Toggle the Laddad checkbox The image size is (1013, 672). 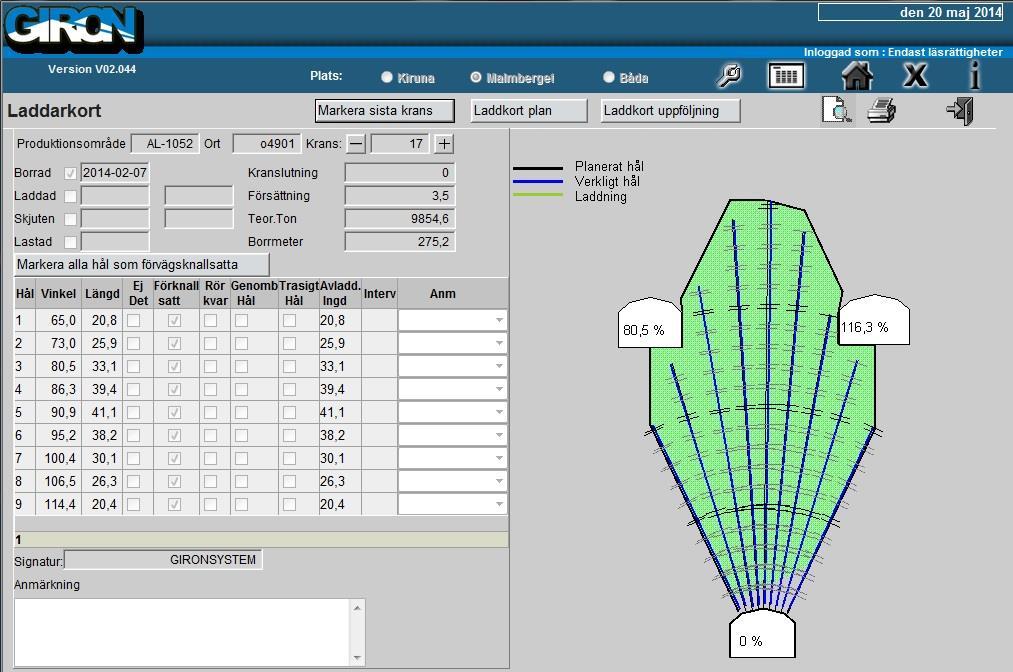tap(70, 196)
